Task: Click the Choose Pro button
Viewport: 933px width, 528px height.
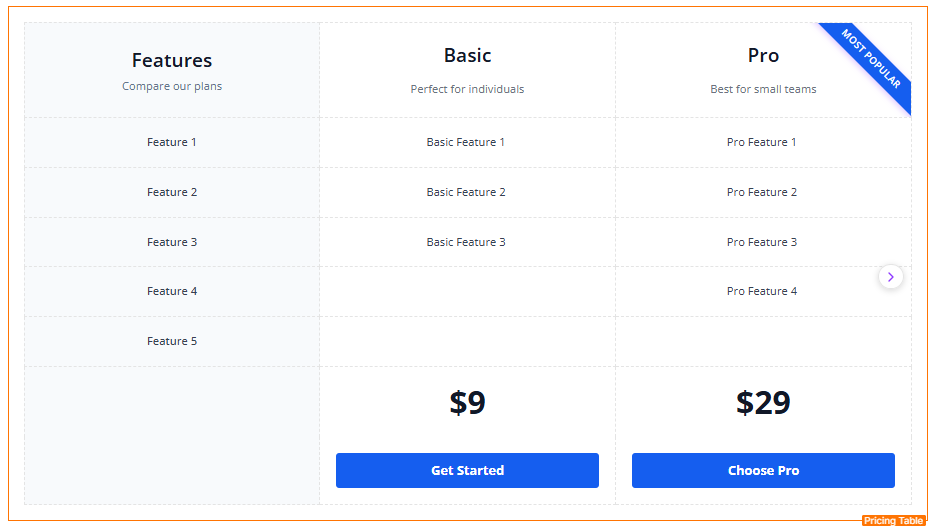Action: [763, 470]
